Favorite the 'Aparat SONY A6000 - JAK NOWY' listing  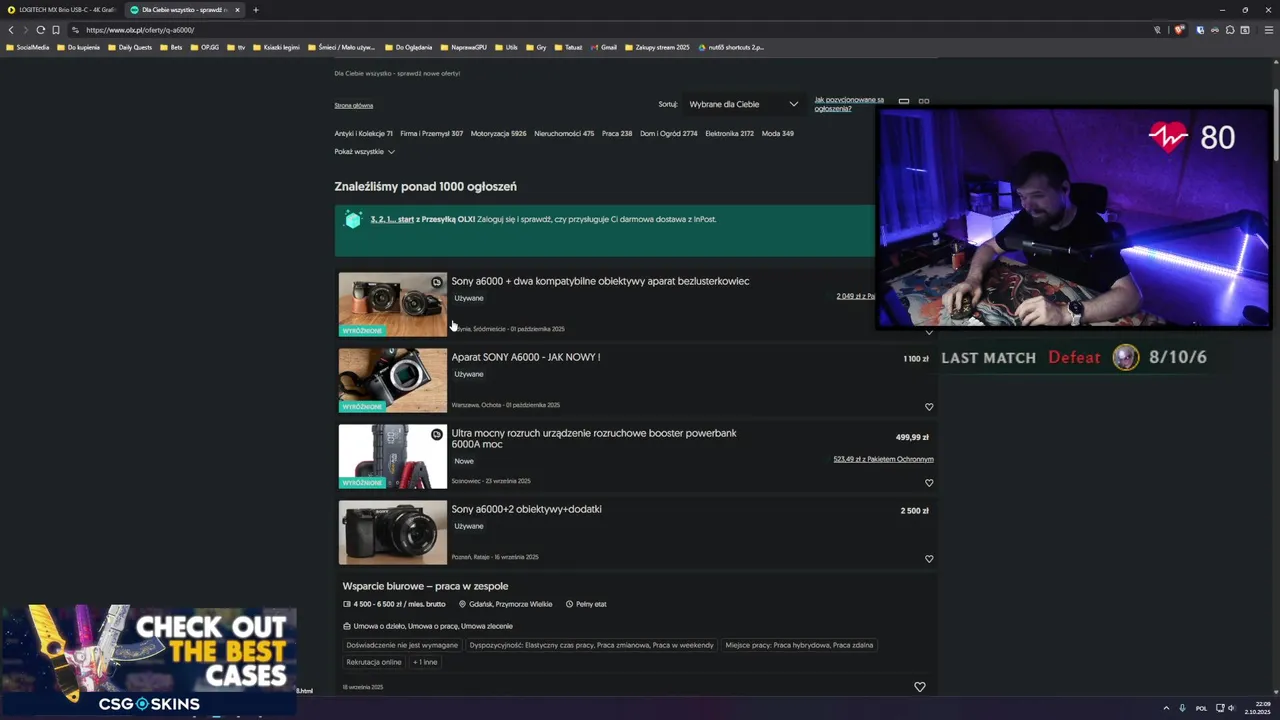(929, 407)
